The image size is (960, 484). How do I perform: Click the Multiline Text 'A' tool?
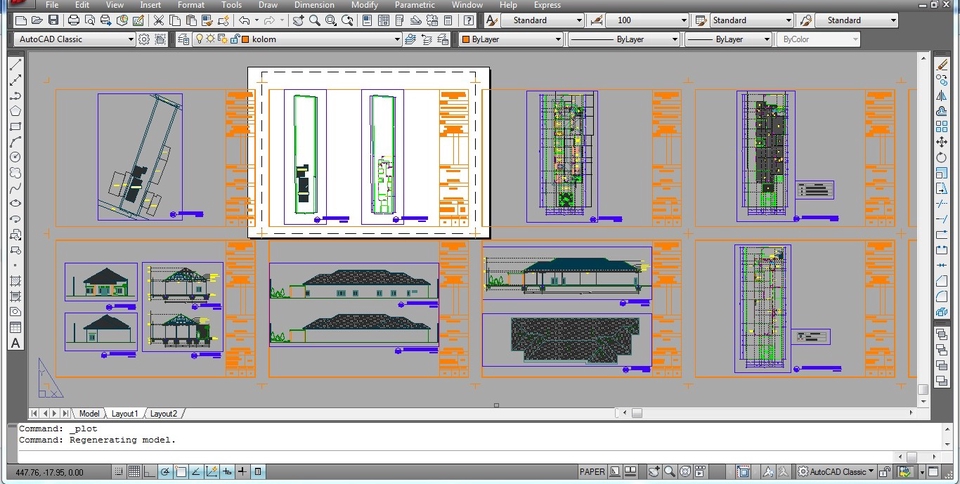coord(15,343)
